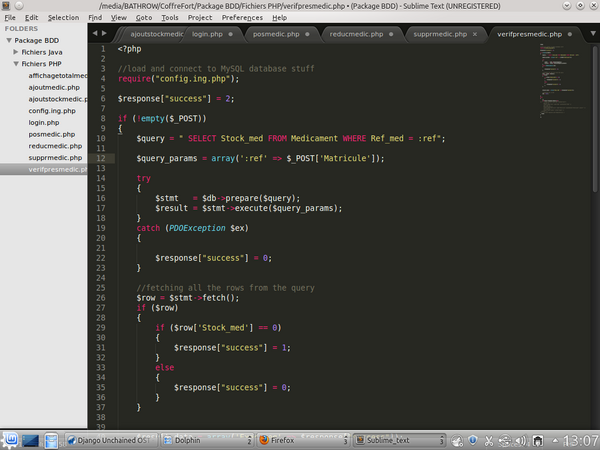Screen dimensions: 600x450
Task: Expand the Fichiers Java folder
Action: click(x=16, y=51)
